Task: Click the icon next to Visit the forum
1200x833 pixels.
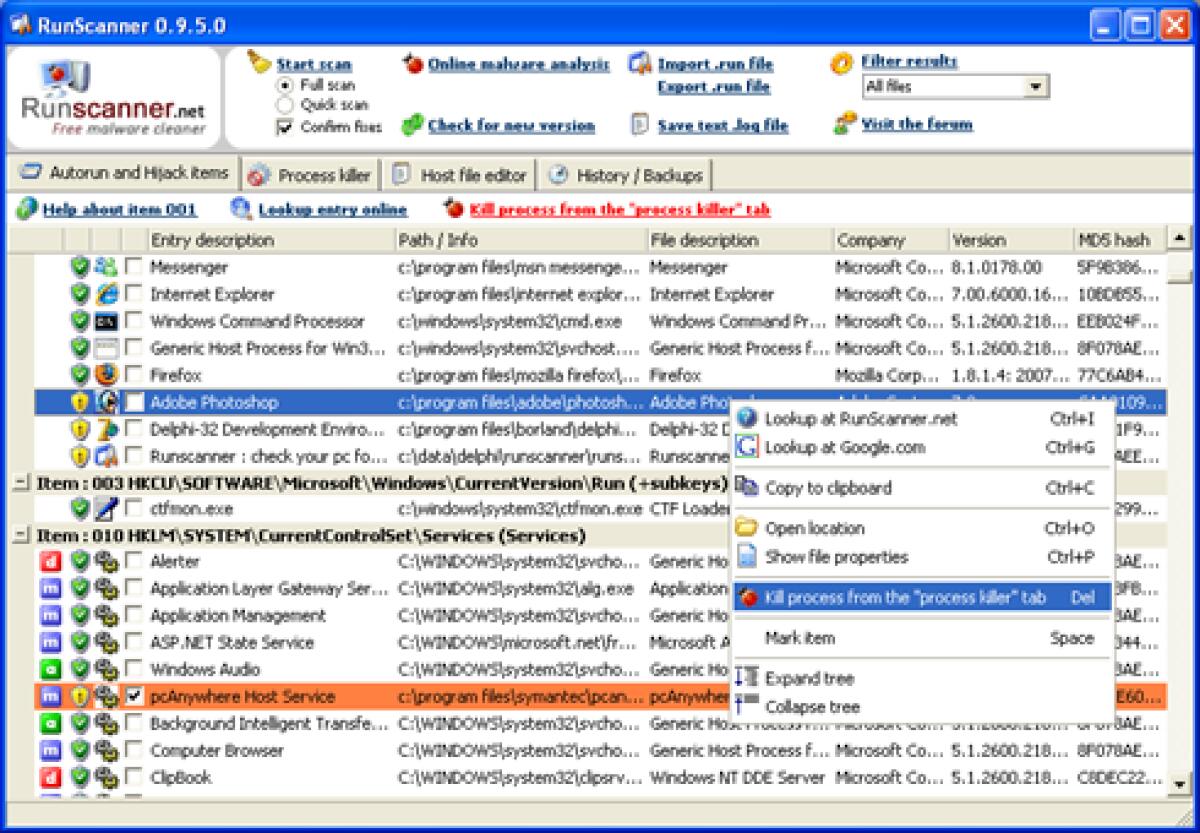Action: pyautogui.click(x=844, y=124)
